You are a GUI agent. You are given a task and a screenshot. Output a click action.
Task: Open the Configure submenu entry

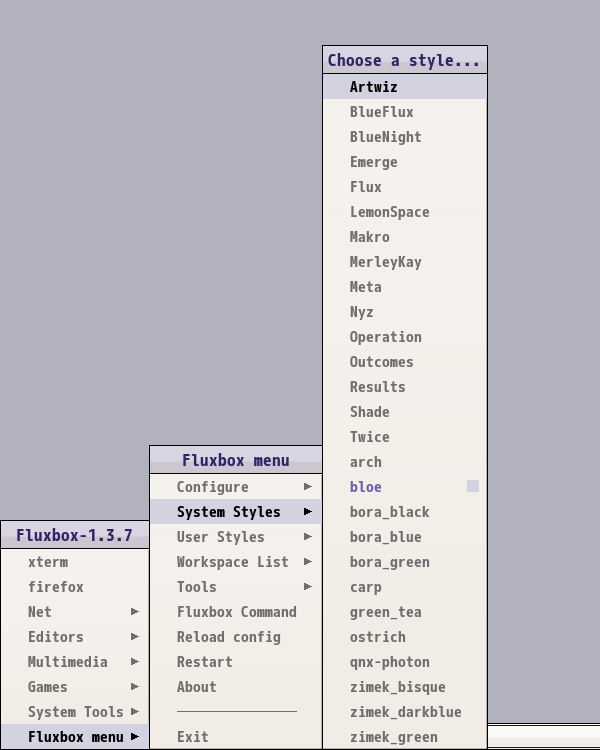[x=235, y=486]
